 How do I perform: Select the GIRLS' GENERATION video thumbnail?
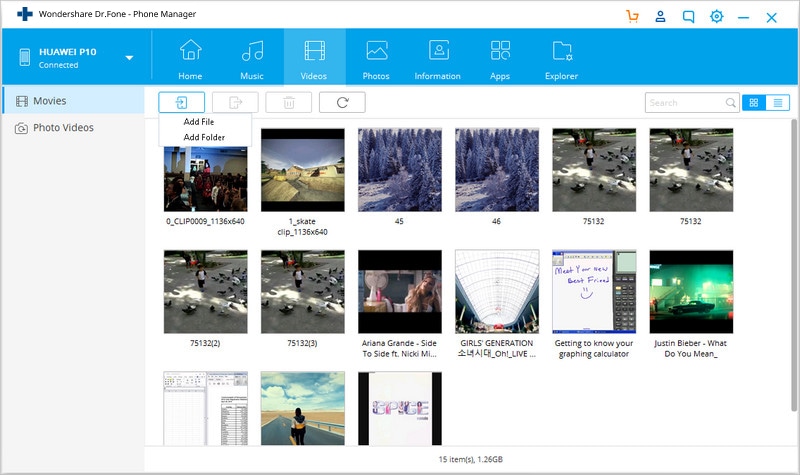(x=497, y=292)
